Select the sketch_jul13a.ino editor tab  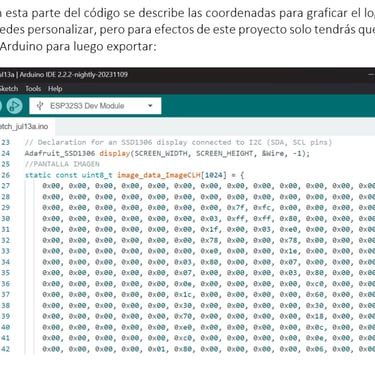[24, 127]
